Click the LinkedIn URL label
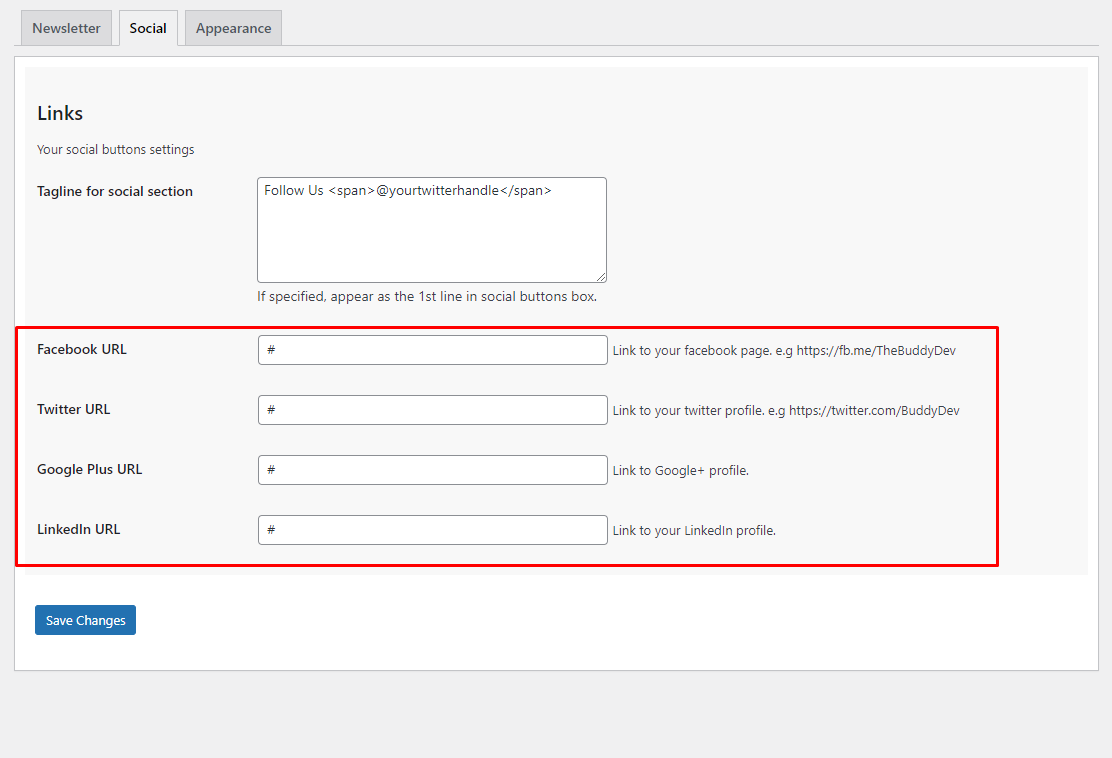The image size is (1112, 758). [x=78, y=529]
